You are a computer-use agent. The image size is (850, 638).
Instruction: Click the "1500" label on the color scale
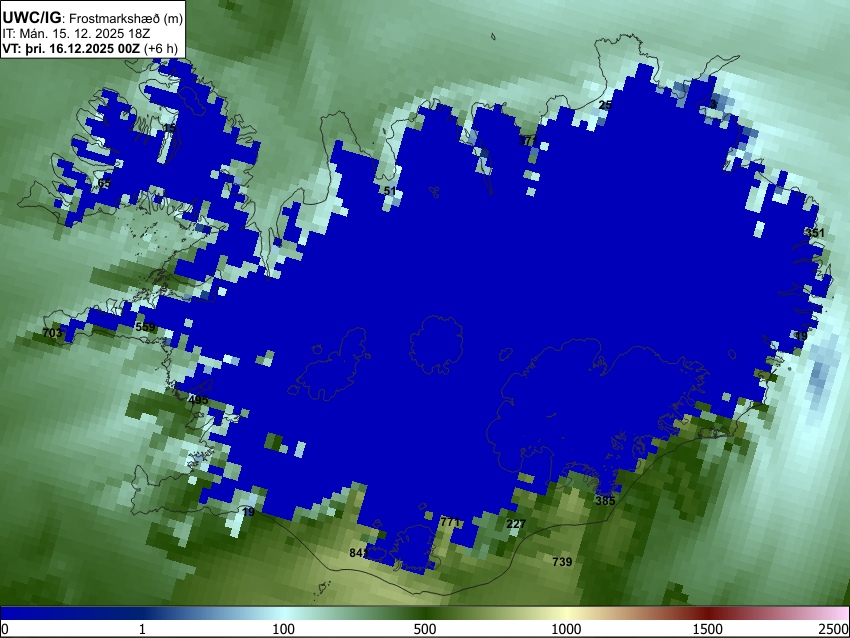pyautogui.click(x=708, y=629)
